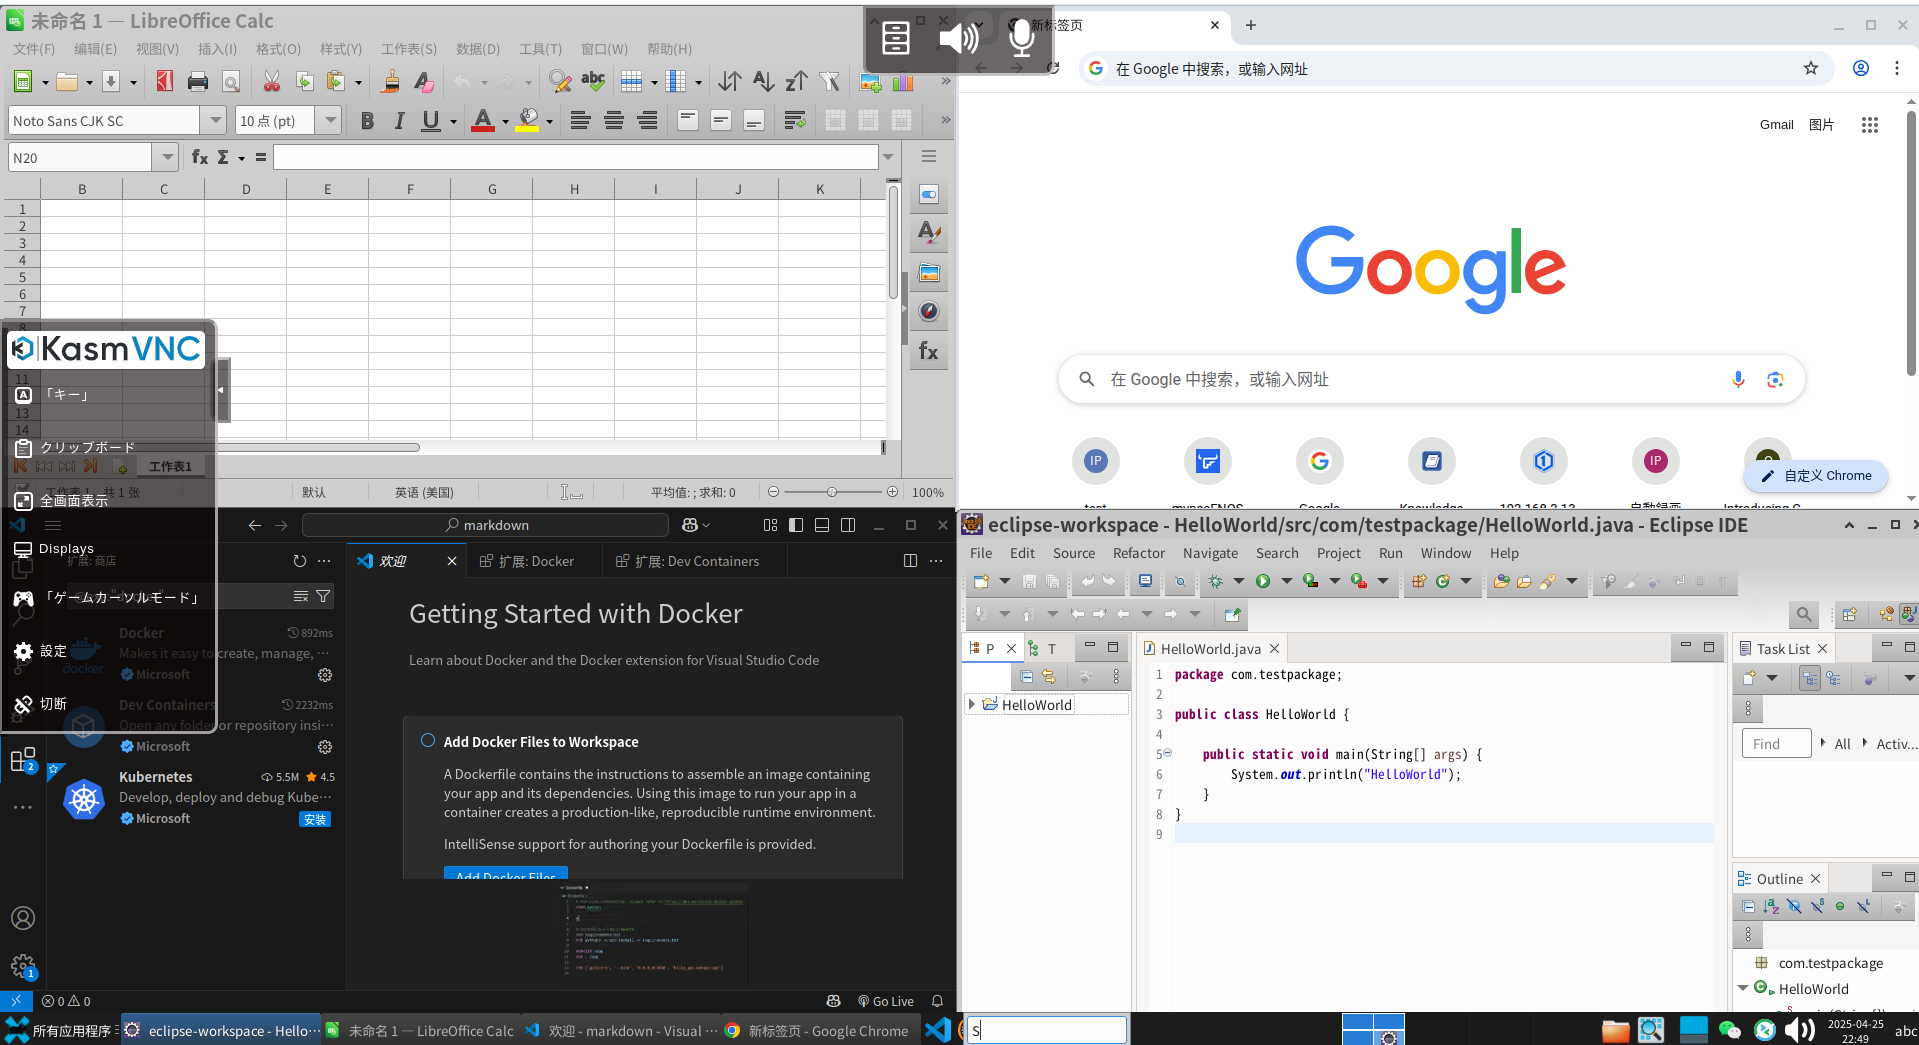Open Google apps grid icon
1919x1045 pixels.
coord(1870,125)
